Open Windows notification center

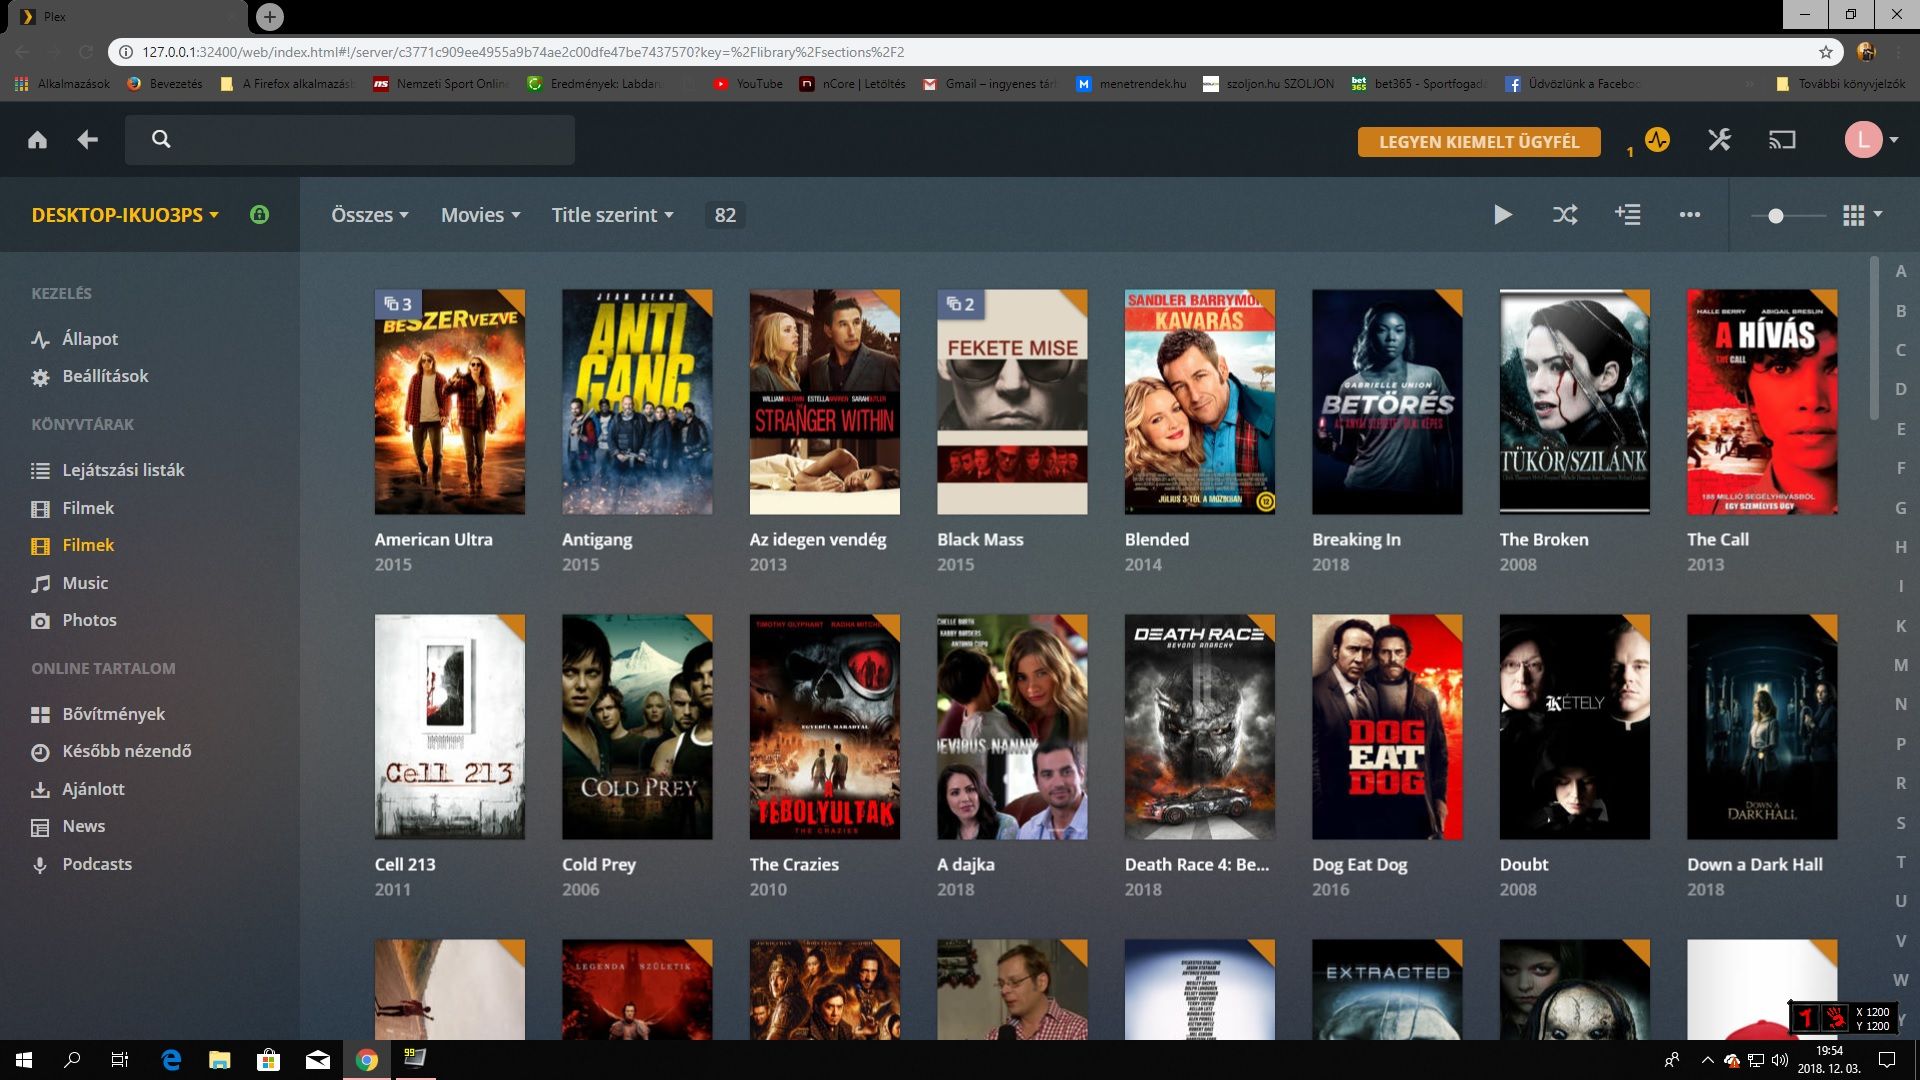1887,1060
